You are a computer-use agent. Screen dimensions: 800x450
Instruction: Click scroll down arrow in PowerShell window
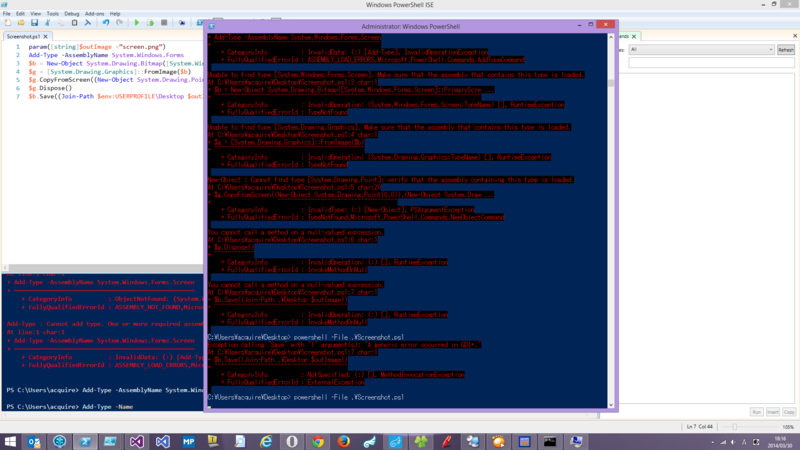click(611, 405)
